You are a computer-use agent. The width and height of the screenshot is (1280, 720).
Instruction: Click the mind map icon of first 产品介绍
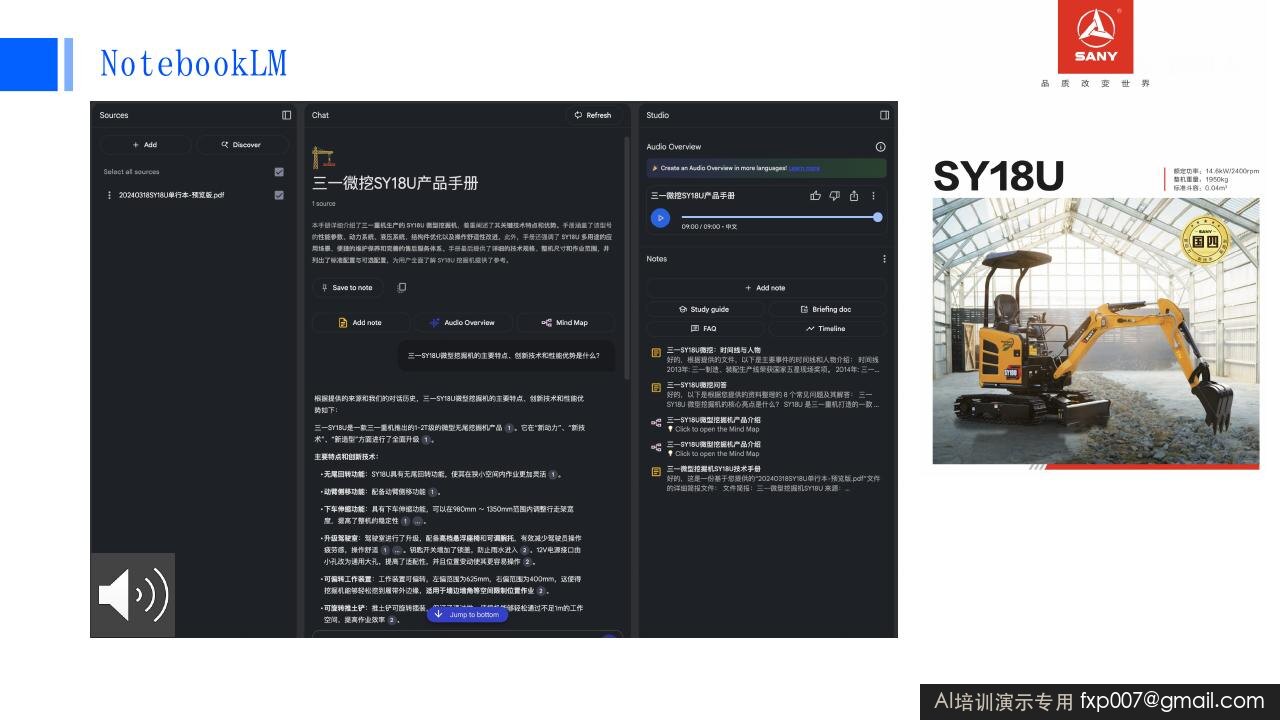tap(656, 422)
